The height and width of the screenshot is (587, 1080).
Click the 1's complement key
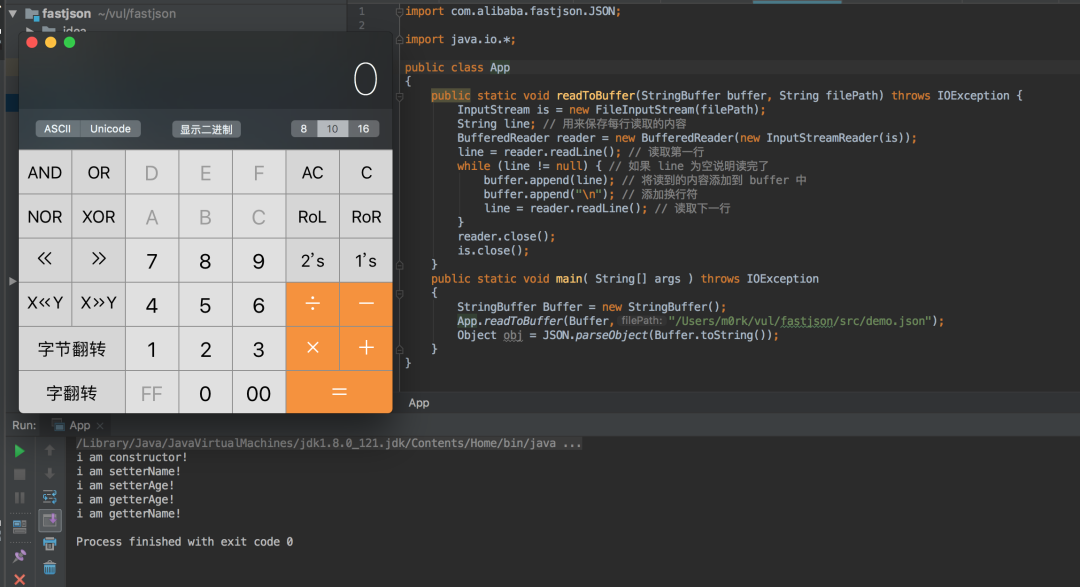[366, 260]
